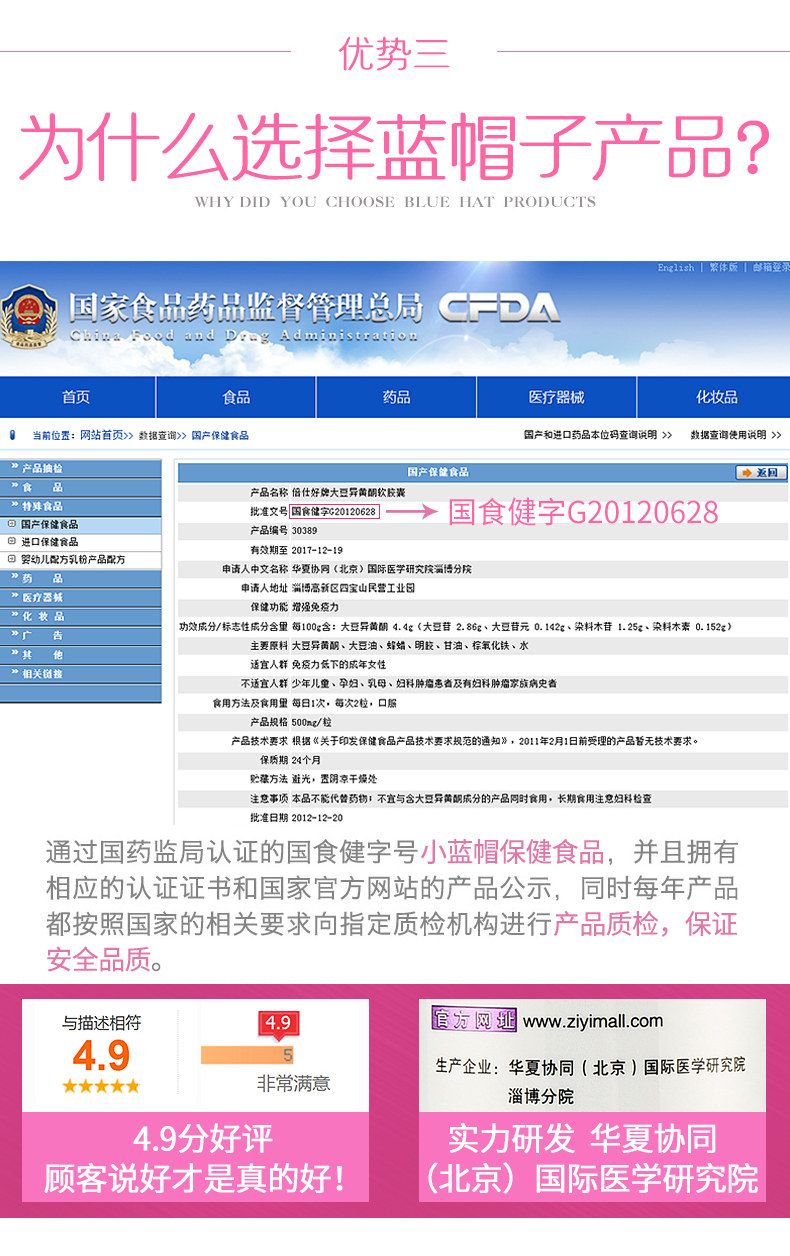The height and width of the screenshot is (1256, 790).
Task: Click the red 4.9 score badge
Action: click(277, 1024)
